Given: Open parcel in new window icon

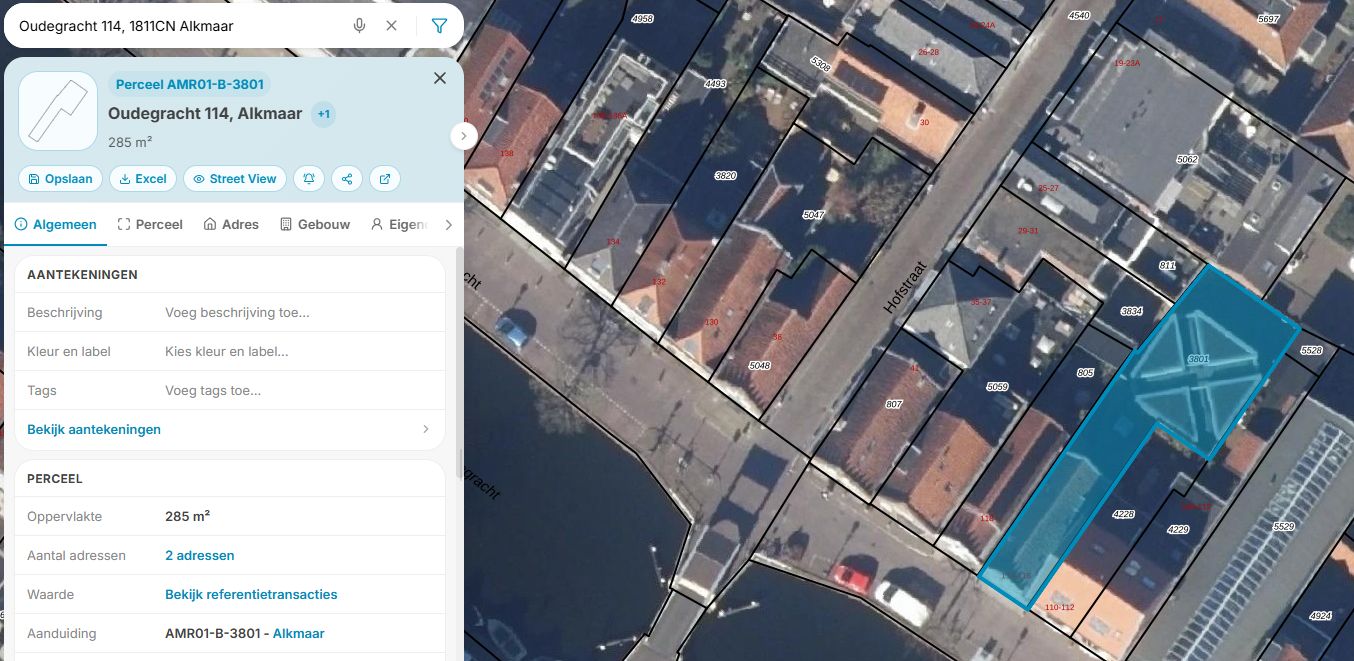Looking at the screenshot, I should (x=385, y=179).
